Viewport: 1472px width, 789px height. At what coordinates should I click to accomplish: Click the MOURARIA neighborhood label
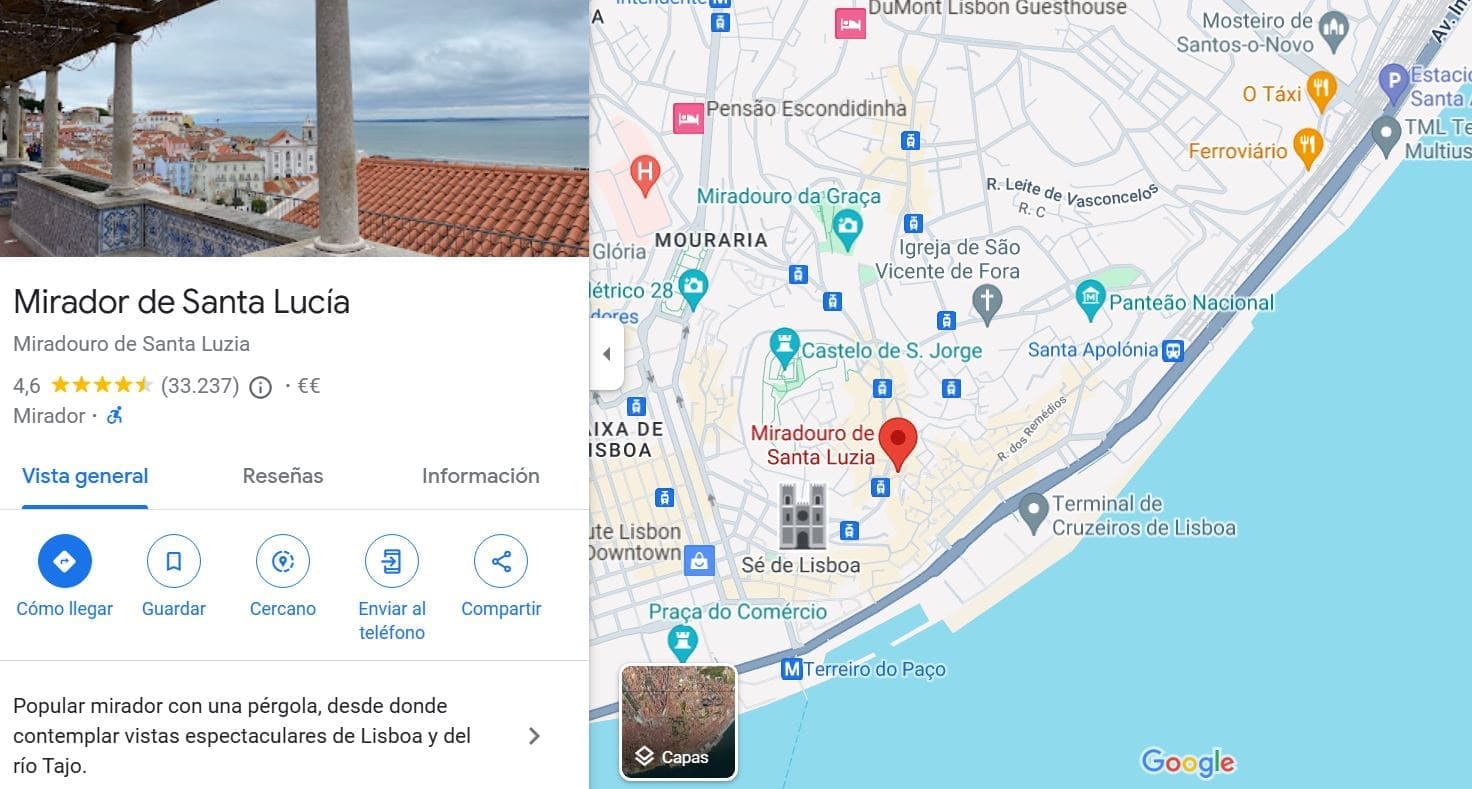coord(711,240)
